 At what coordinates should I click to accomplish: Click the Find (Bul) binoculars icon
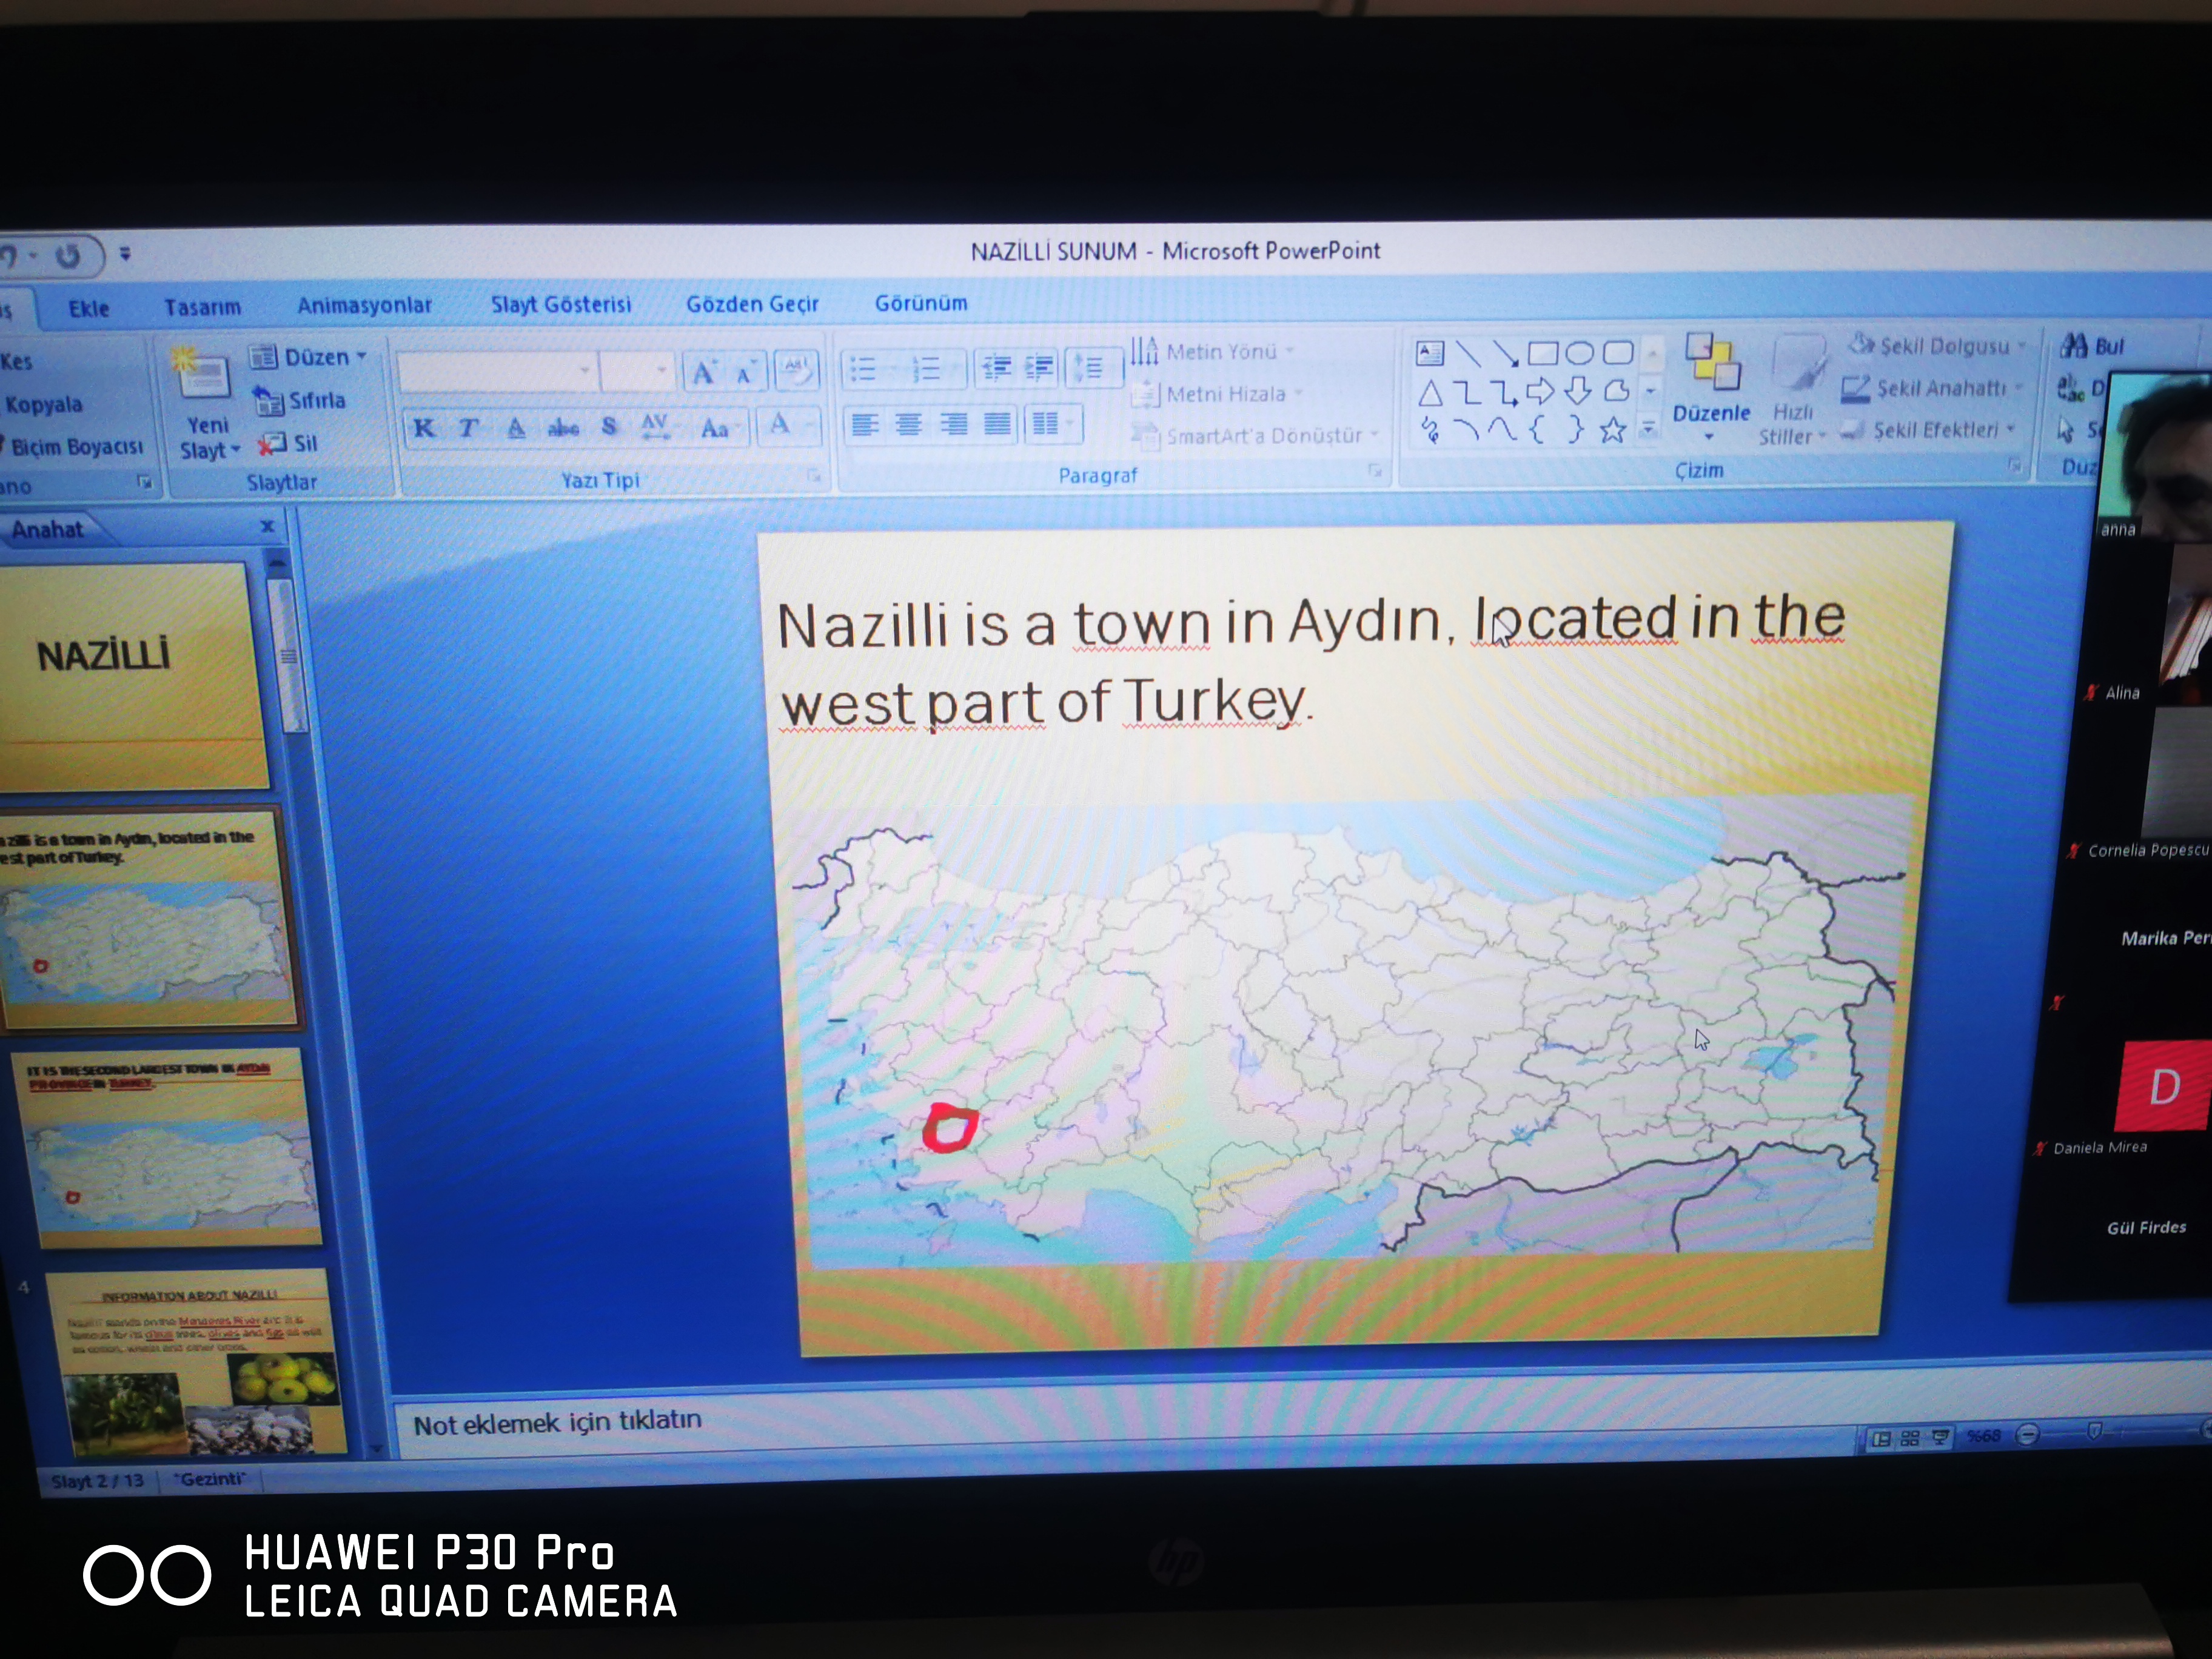click(2073, 346)
